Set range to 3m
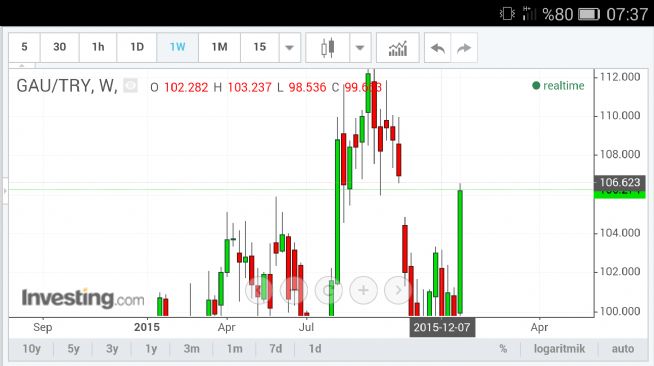Viewport: 654px width, 366px height. (x=191, y=349)
